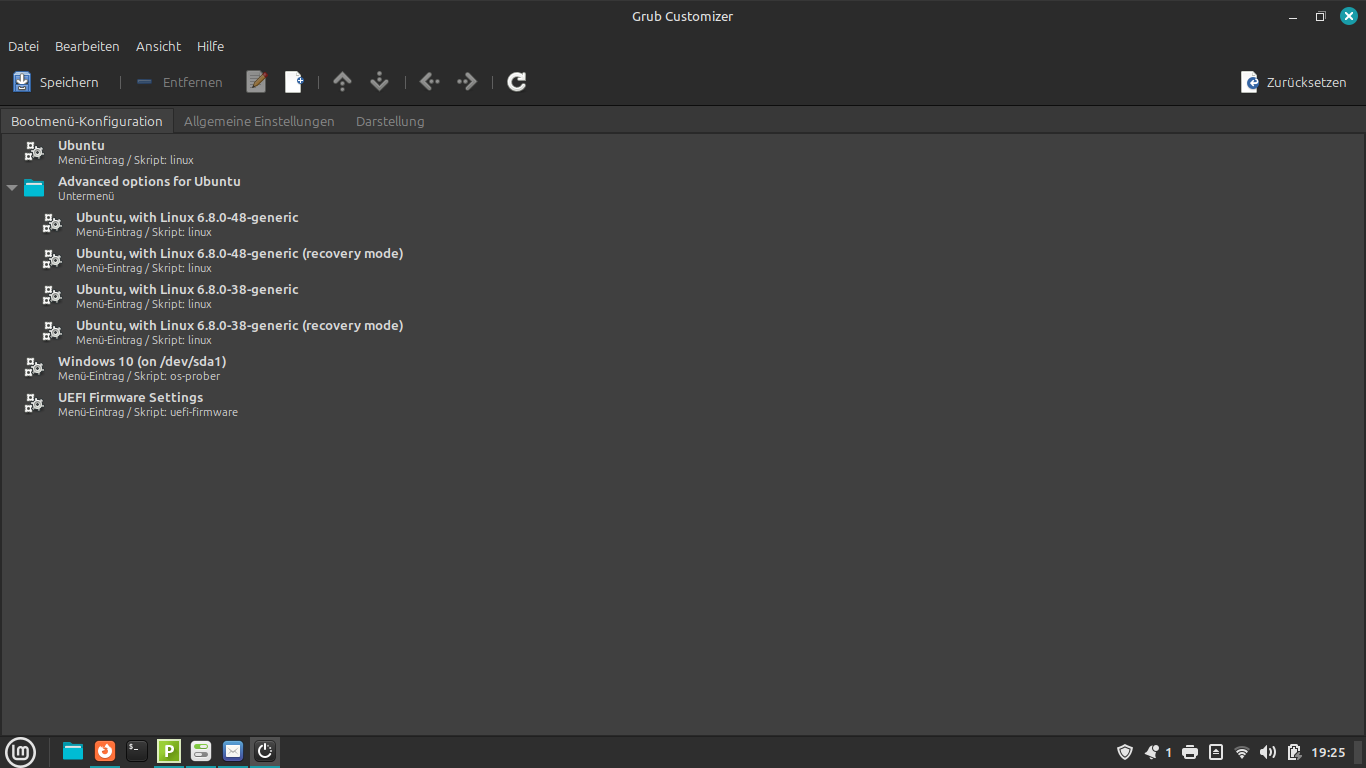The width and height of the screenshot is (1366, 768).
Task: Open the Linux Mint start menu
Action: point(20,752)
